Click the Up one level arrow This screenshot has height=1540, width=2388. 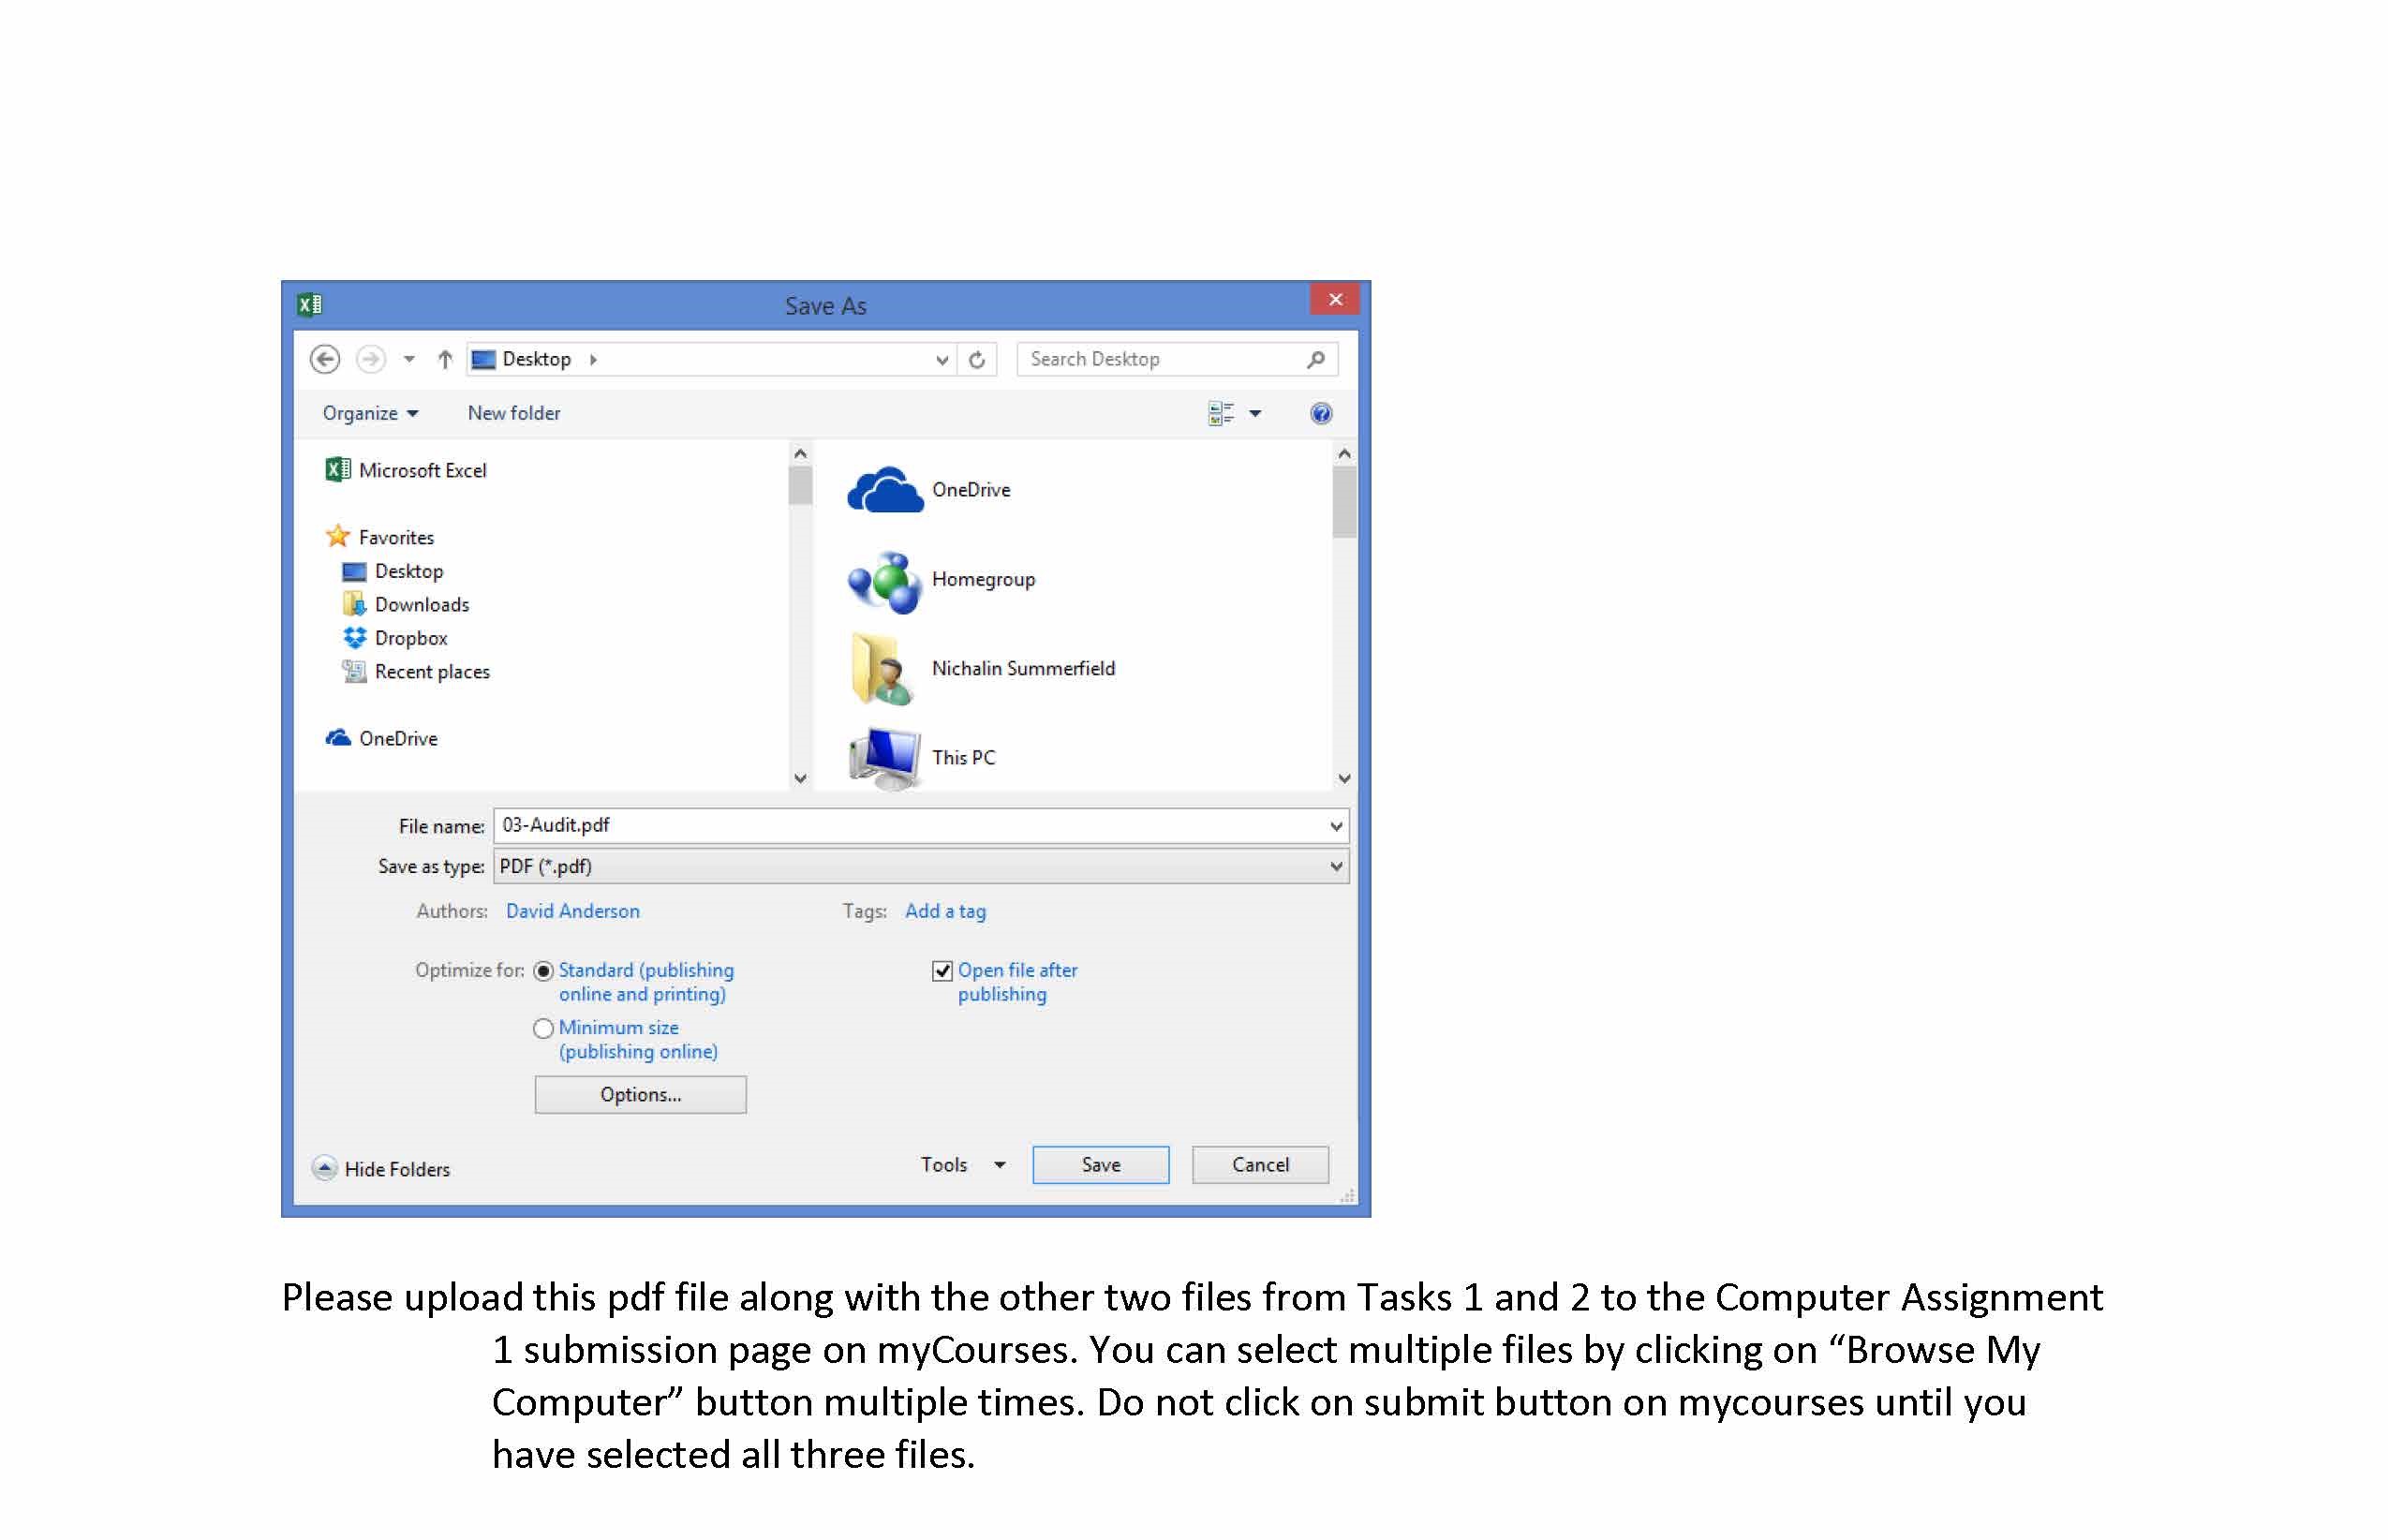click(x=445, y=359)
